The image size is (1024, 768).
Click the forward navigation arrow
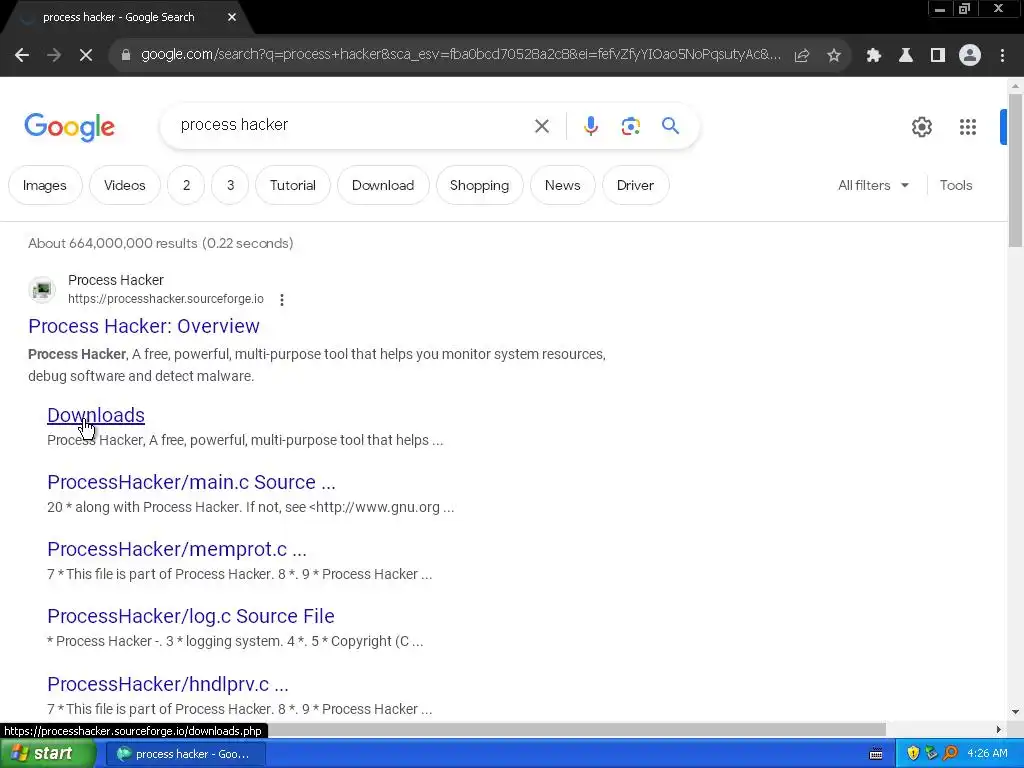coord(54,56)
